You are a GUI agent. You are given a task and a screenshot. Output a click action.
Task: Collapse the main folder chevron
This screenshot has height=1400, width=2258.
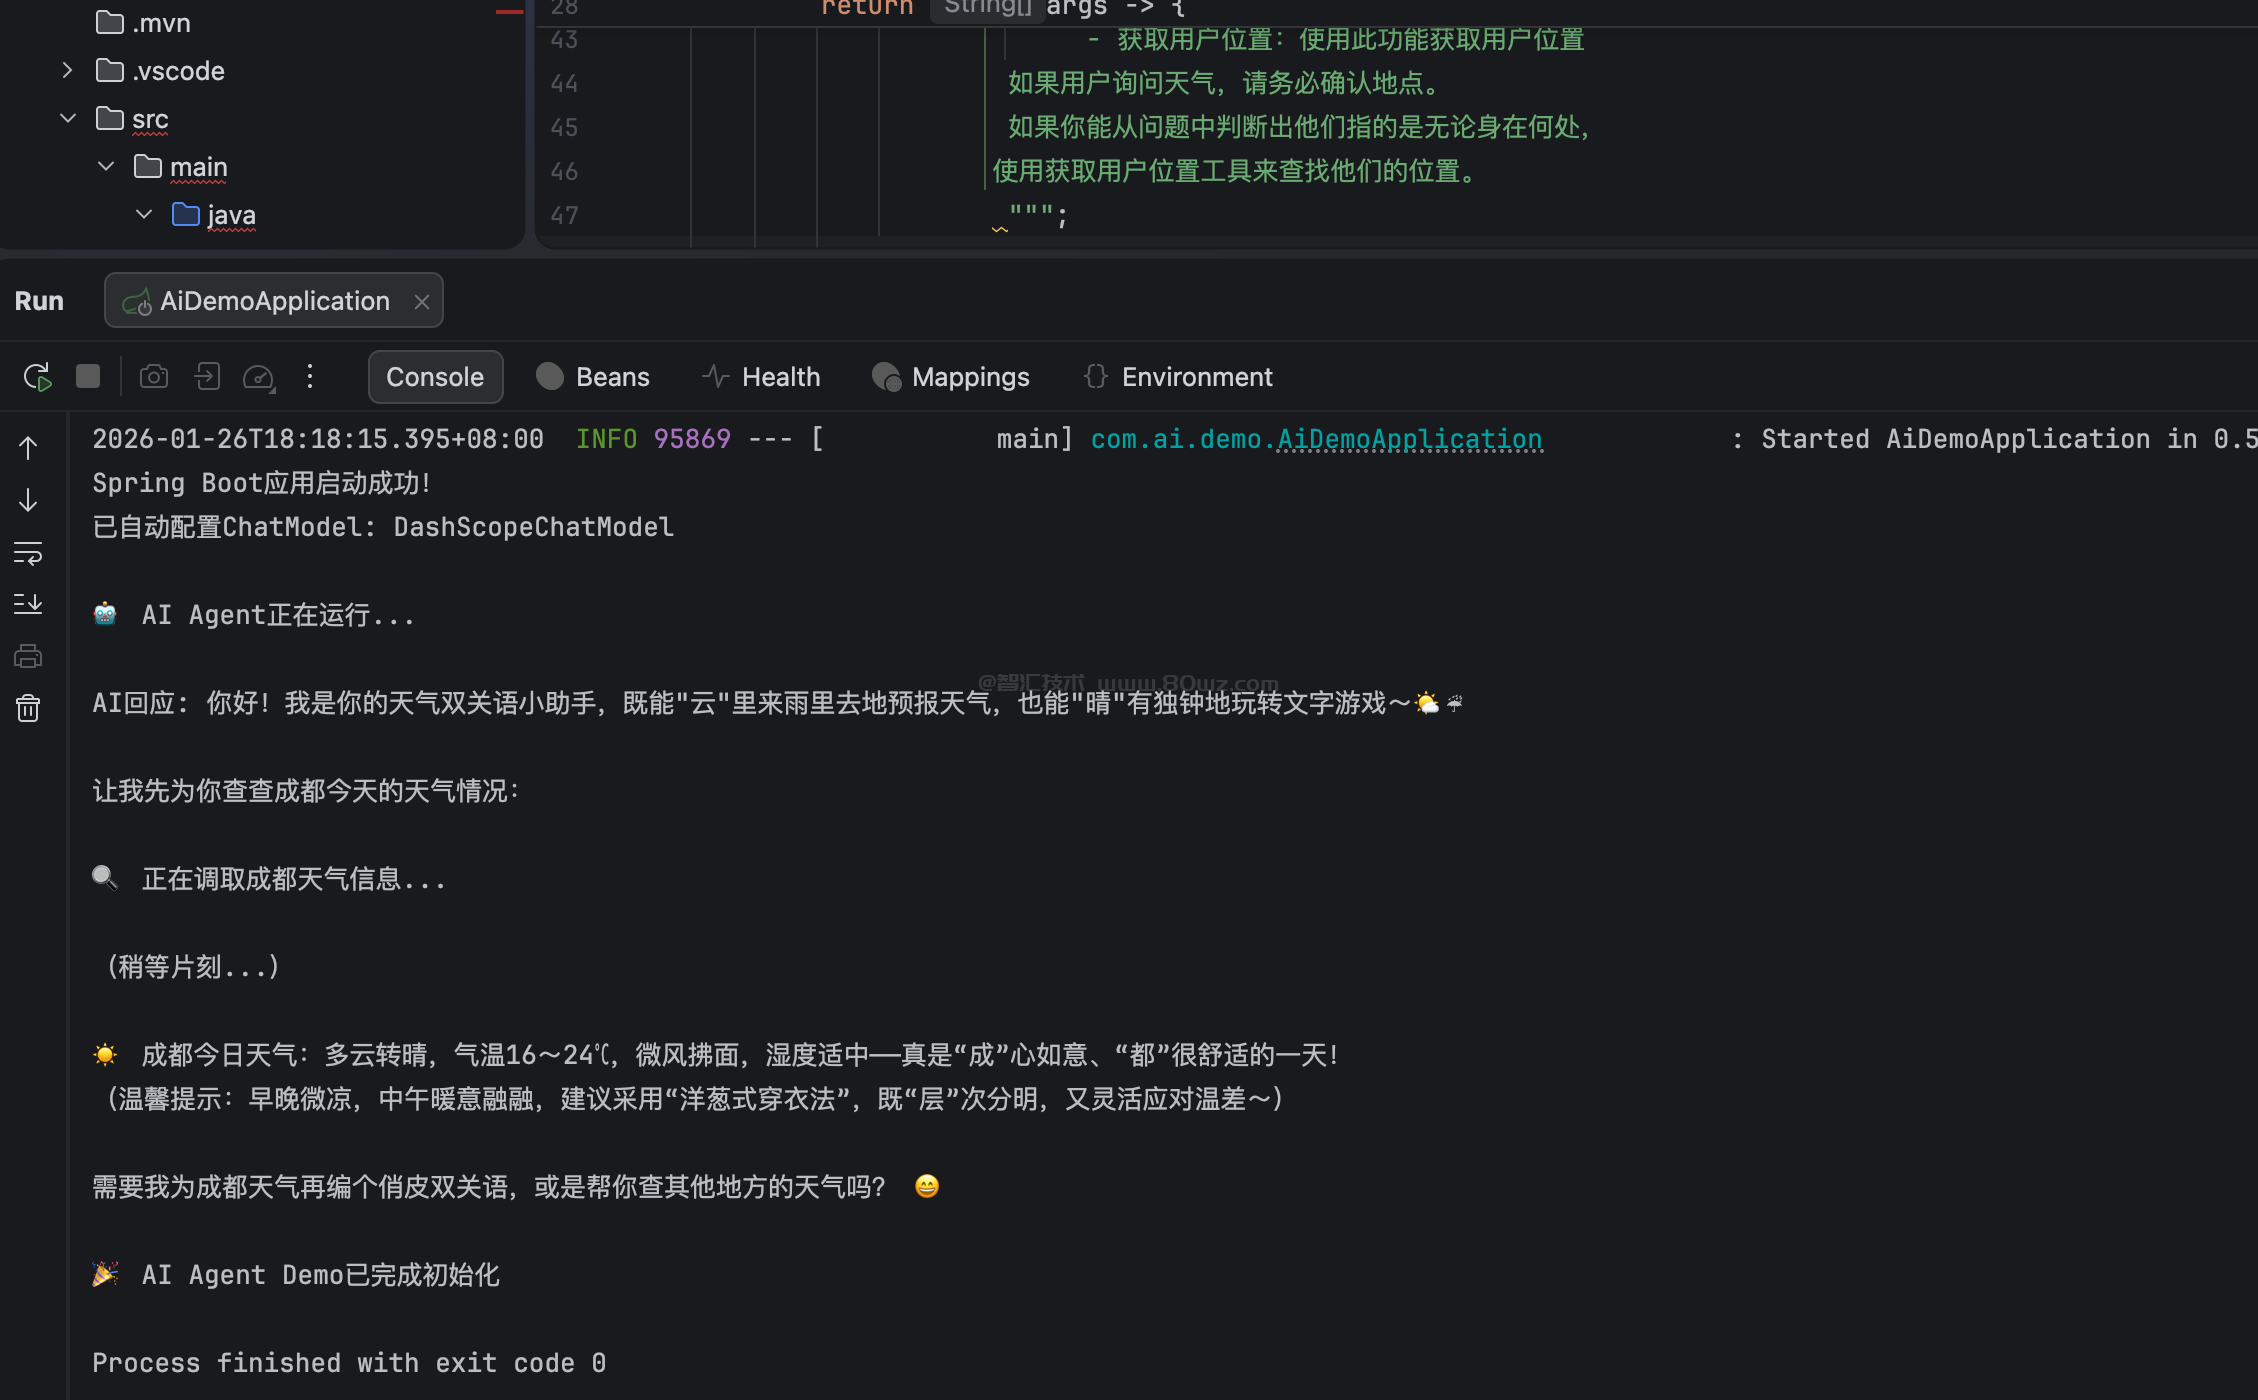pyautogui.click(x=106, y=167)
